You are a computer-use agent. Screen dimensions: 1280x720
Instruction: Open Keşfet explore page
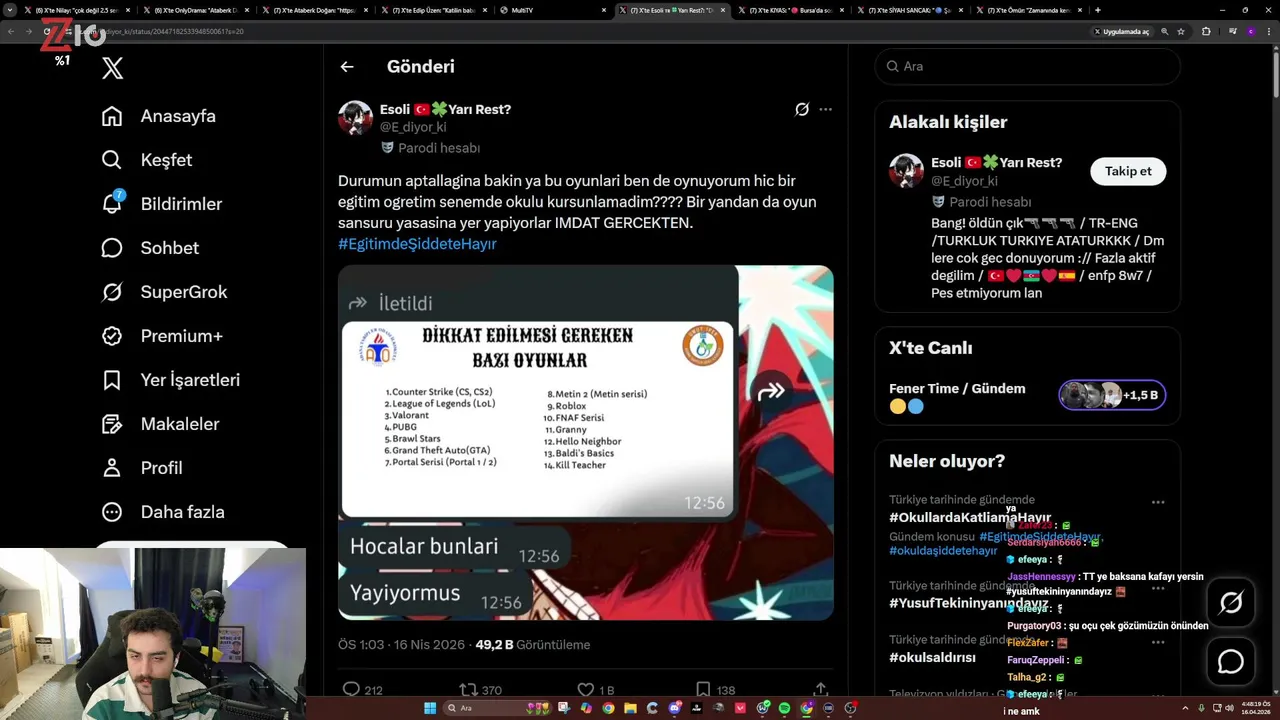pyautogui.click(x=147, y=160)
